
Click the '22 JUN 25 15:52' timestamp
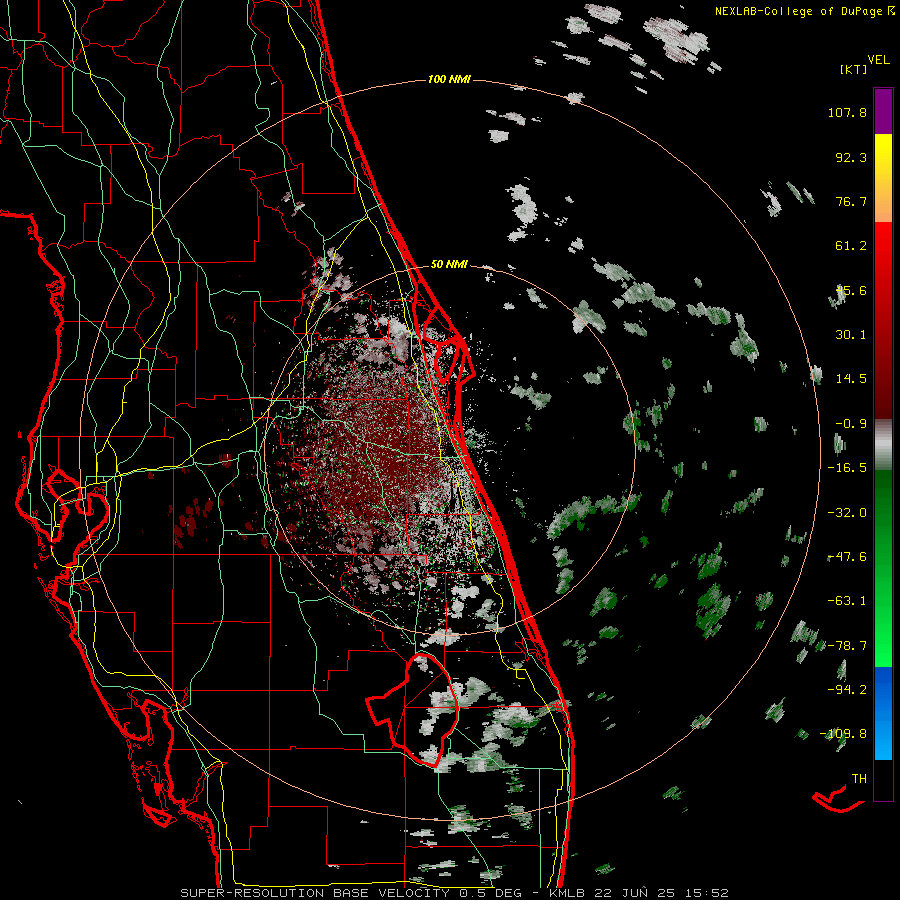point(661,893)
